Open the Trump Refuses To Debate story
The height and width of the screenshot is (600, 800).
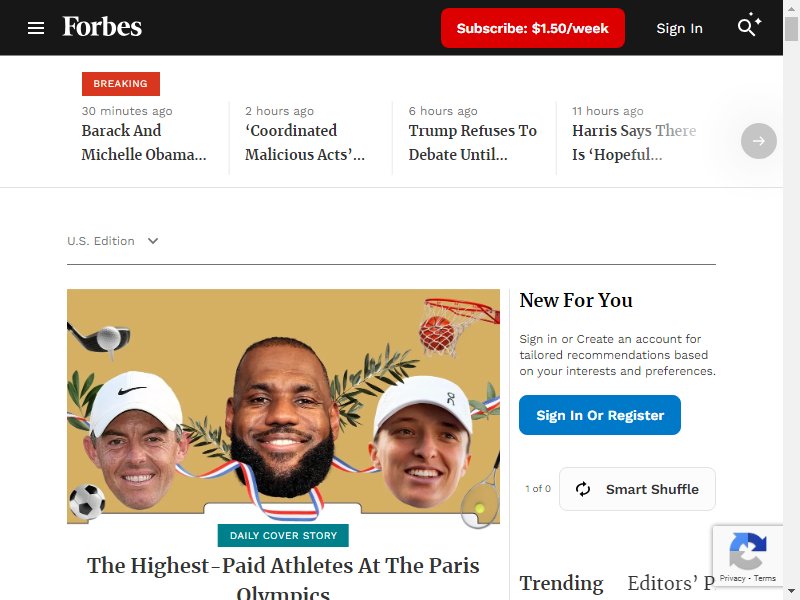pyautogui.click(x=472, y=142)
